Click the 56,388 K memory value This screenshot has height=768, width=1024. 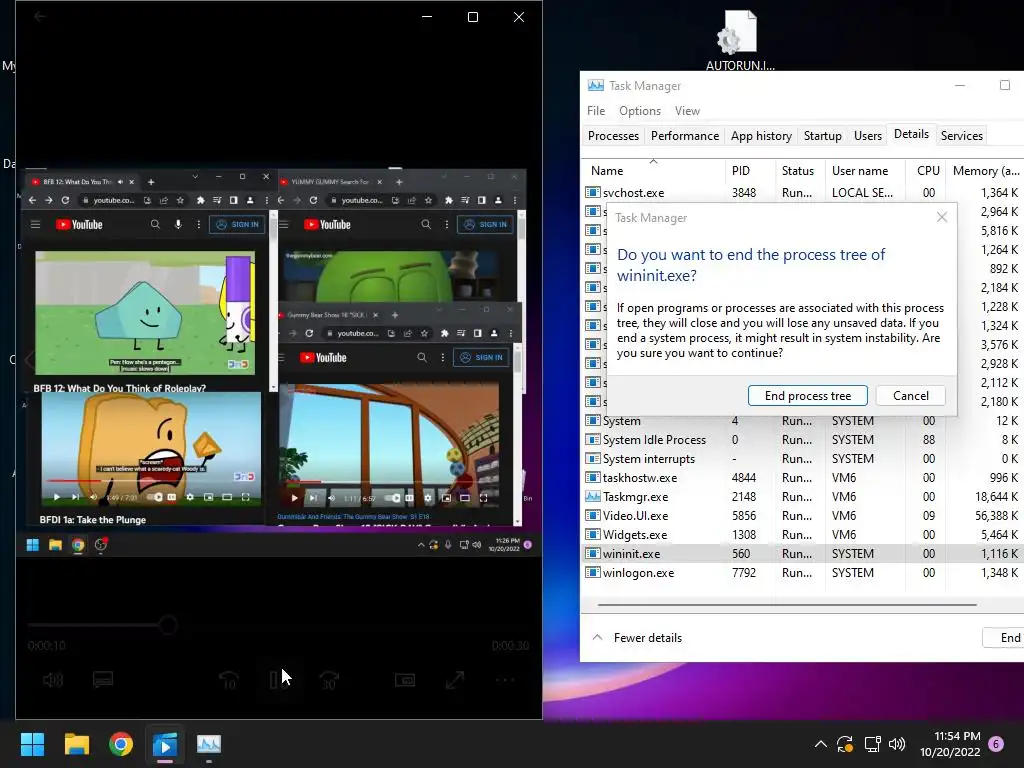(x=996, y=516)
